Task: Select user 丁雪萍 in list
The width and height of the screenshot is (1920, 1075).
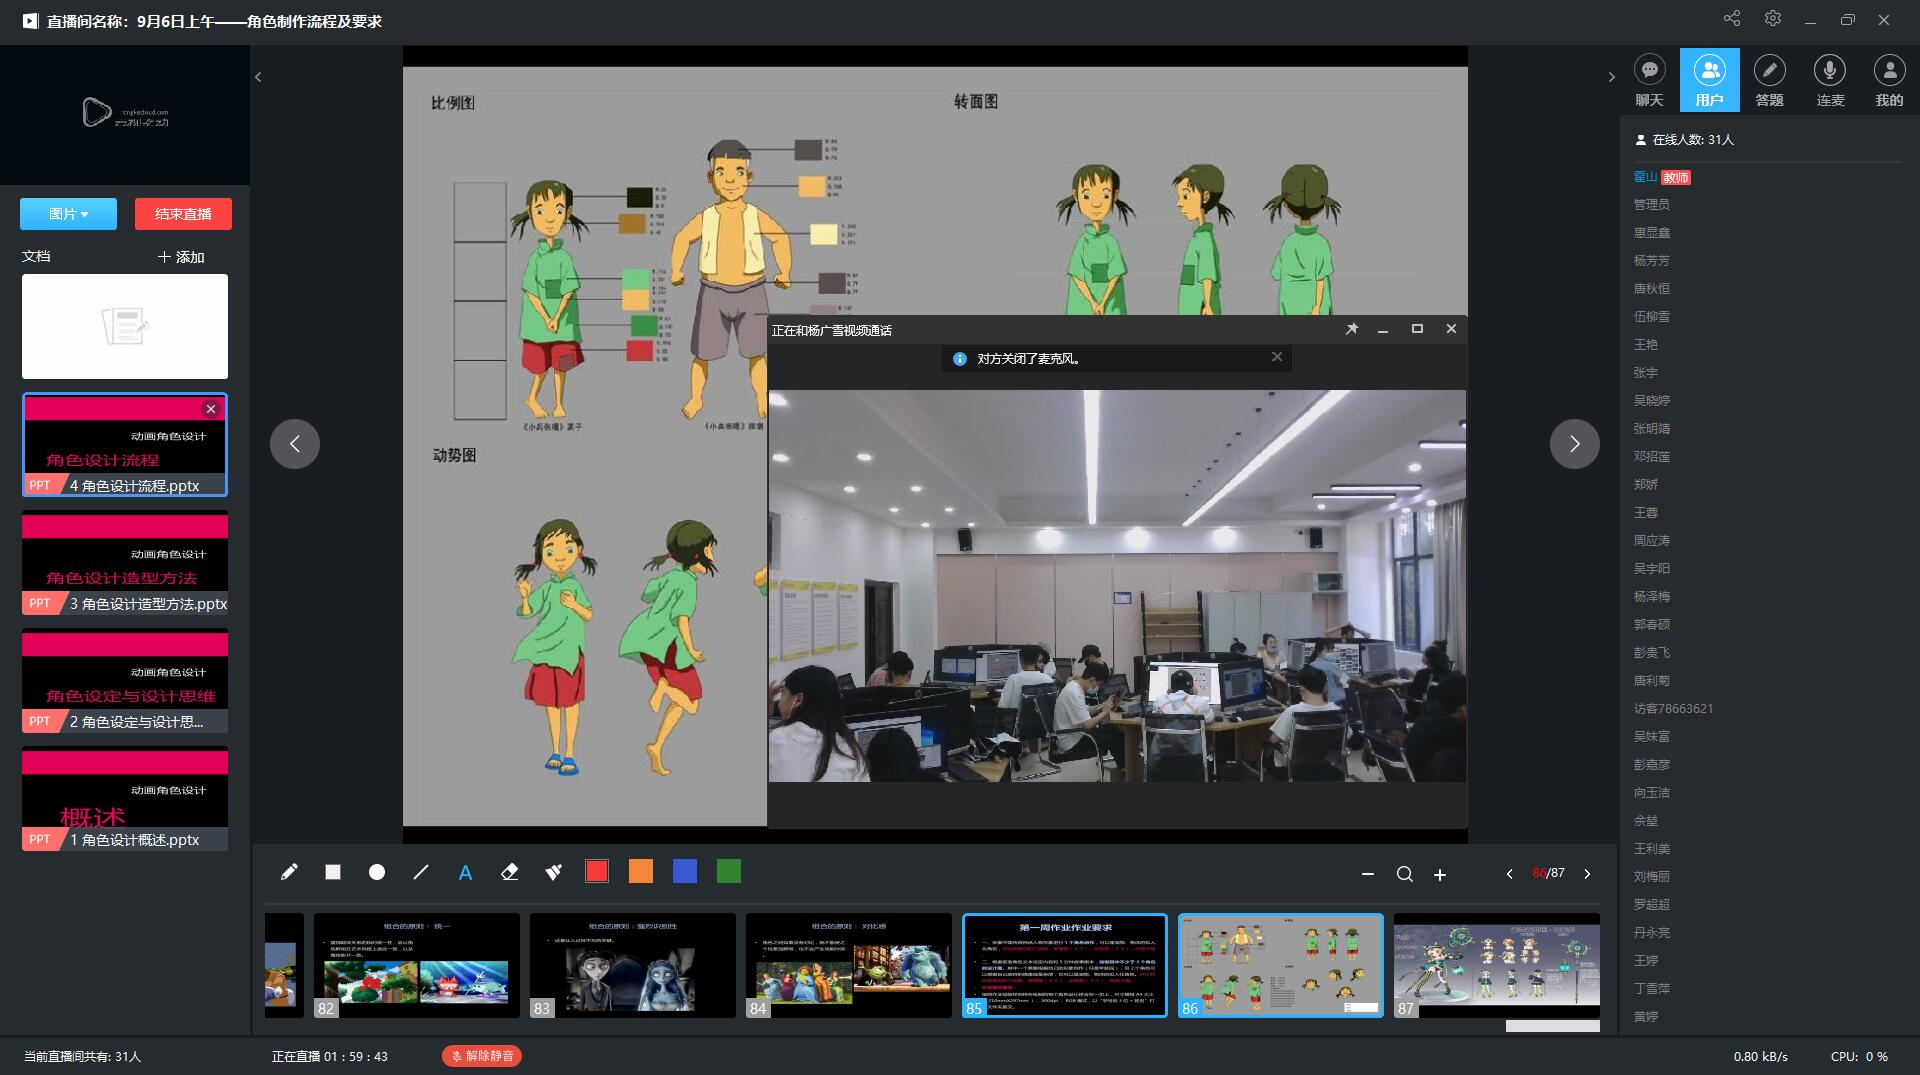Action: (x=1652, y=989)
